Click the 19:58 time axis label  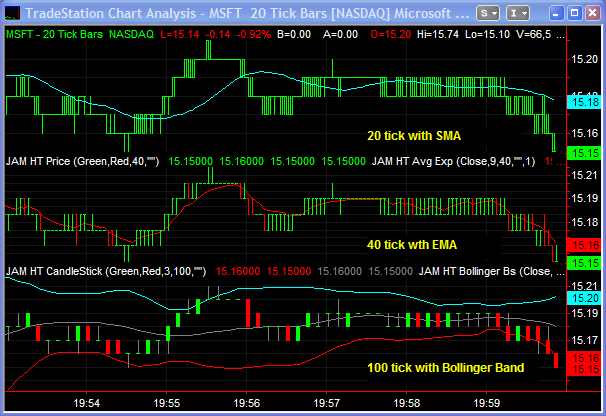(407, 403)
